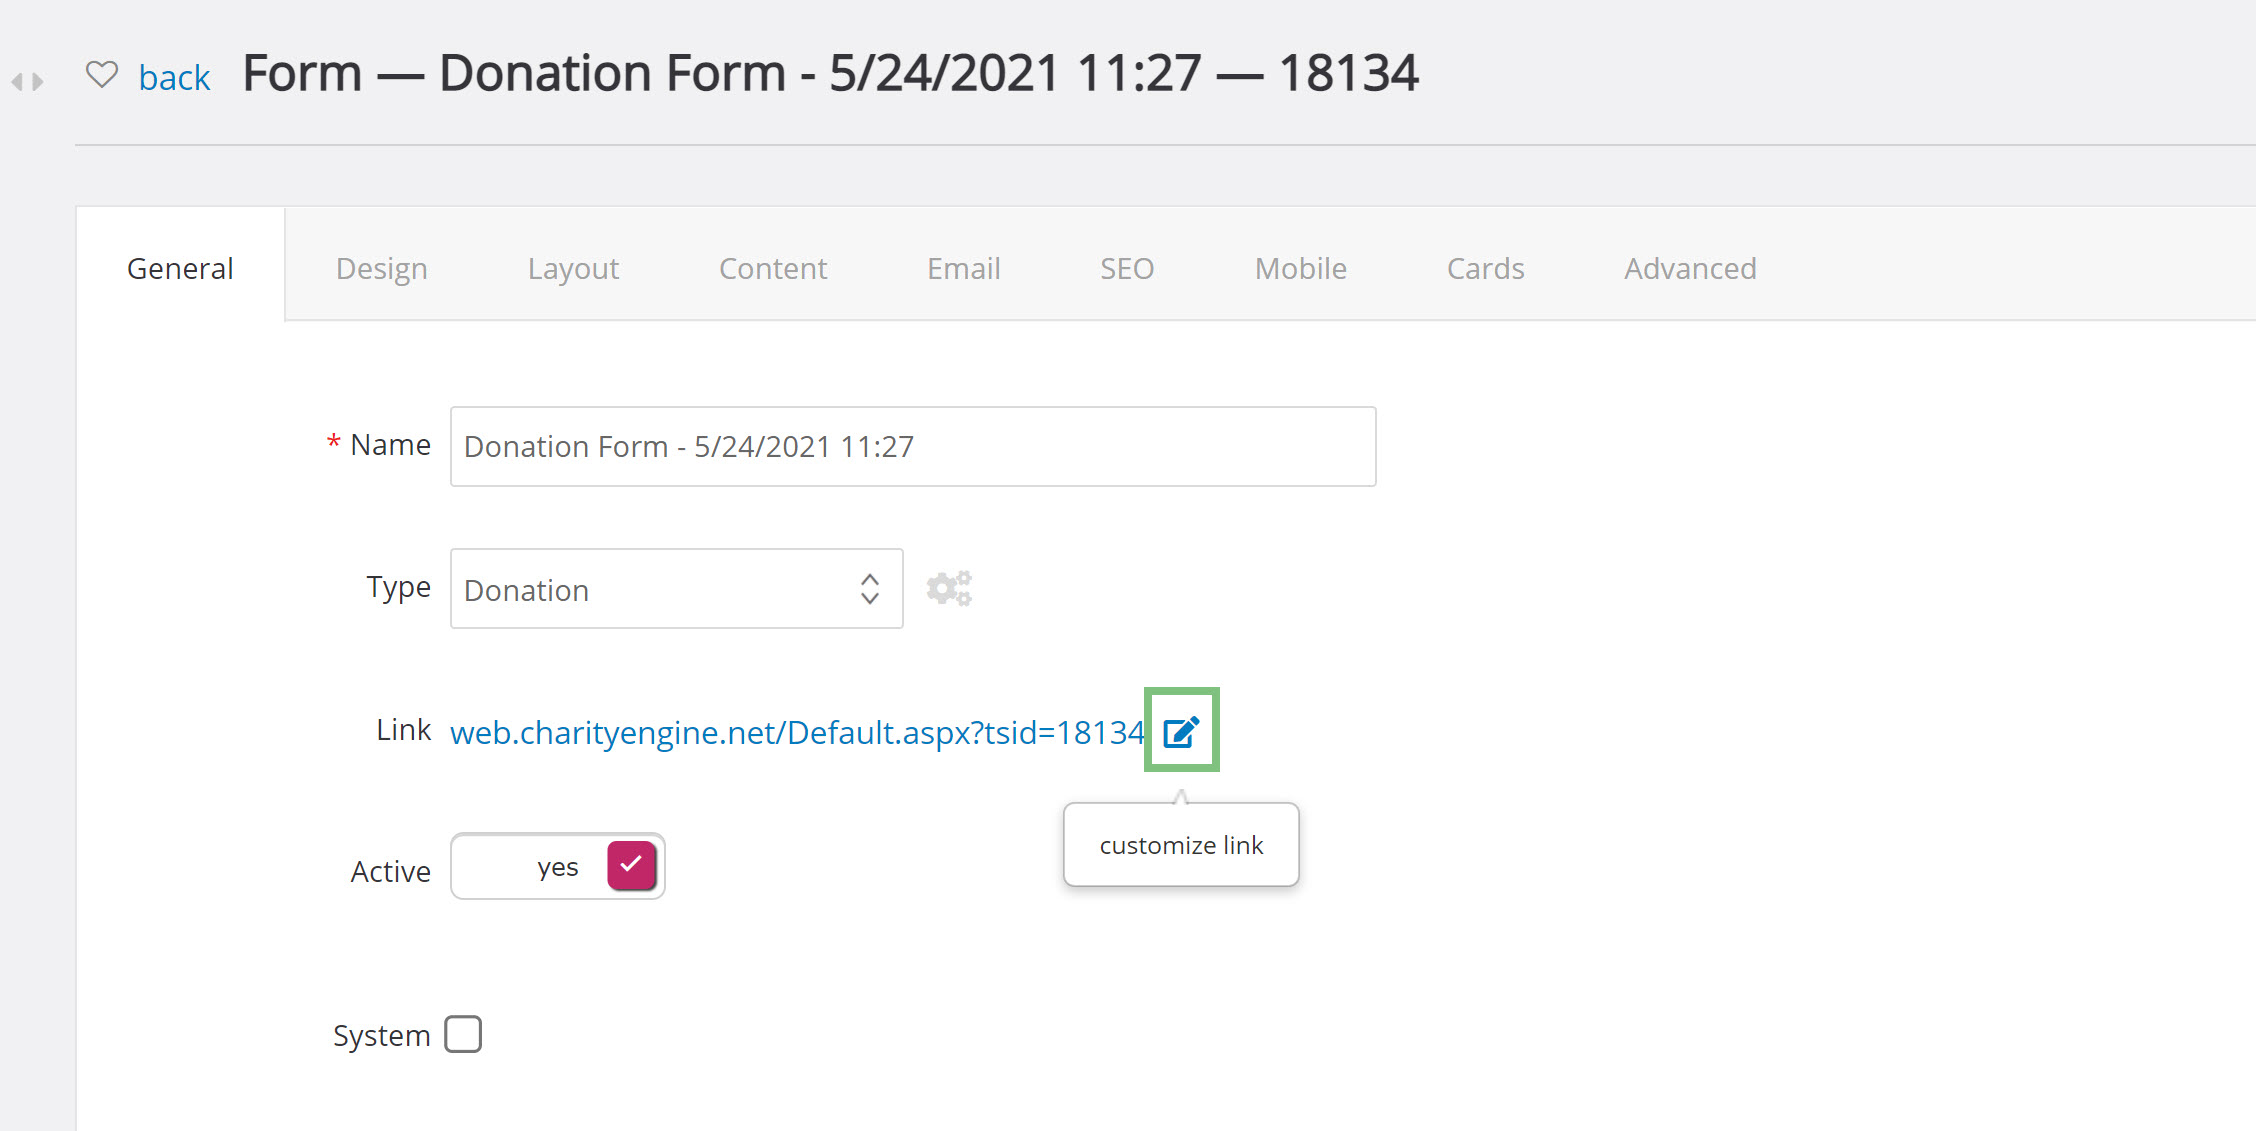Viewport: 2256px width, 1131px height.
Task: Click the customize link edit icon
Action: click(1181, 731)
